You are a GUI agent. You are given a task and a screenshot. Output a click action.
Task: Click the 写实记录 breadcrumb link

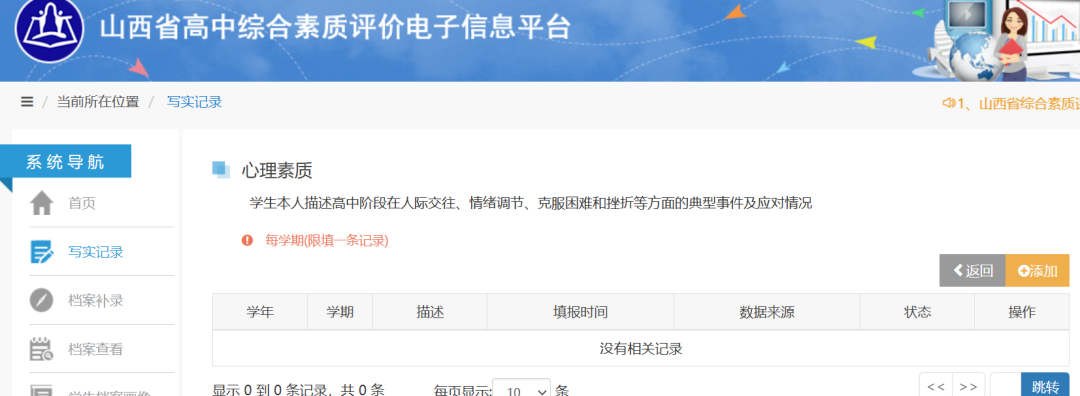click(x=194, y=102)
